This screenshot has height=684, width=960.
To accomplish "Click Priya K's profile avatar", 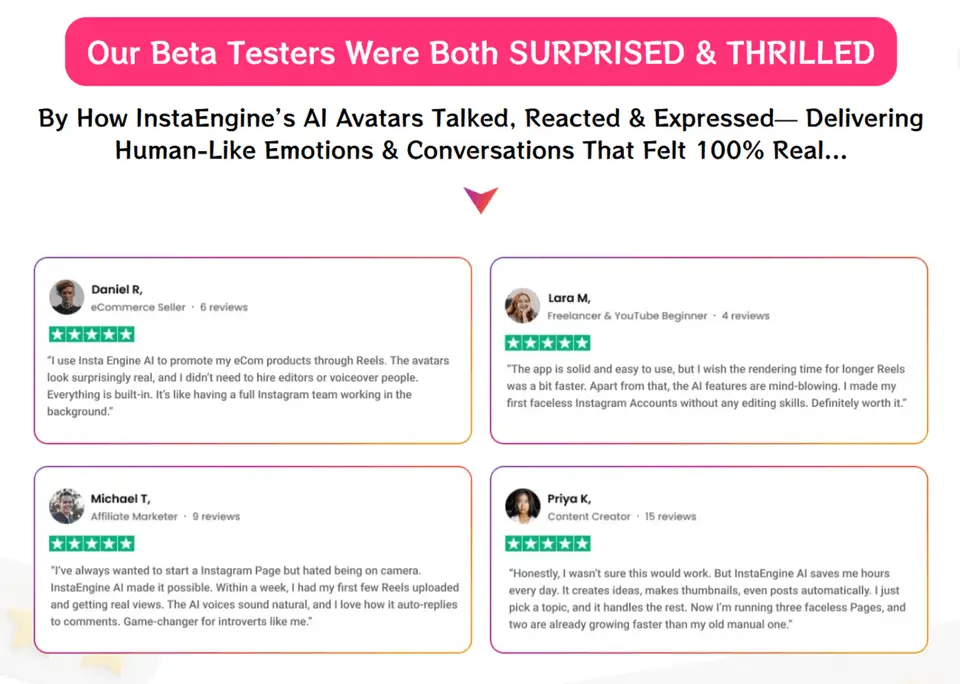I will (523, 506).
